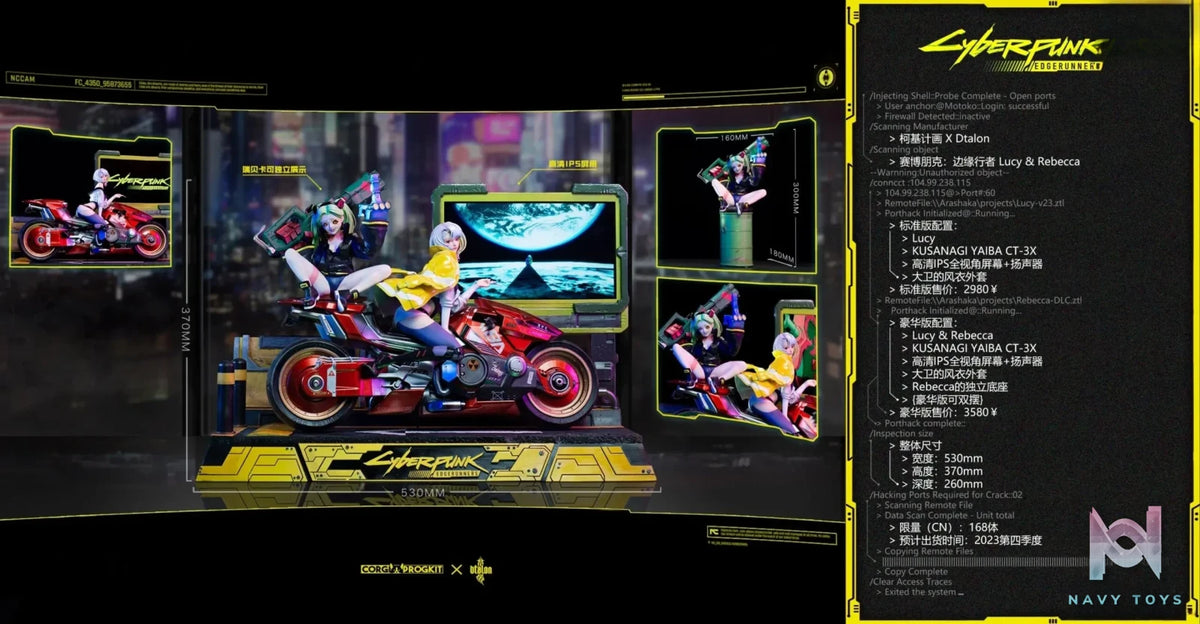Click the Cyberpunk Edgerunners logo in the info panel
The width and height of the screenshot is (1200, 624).
pos(1012,48)
